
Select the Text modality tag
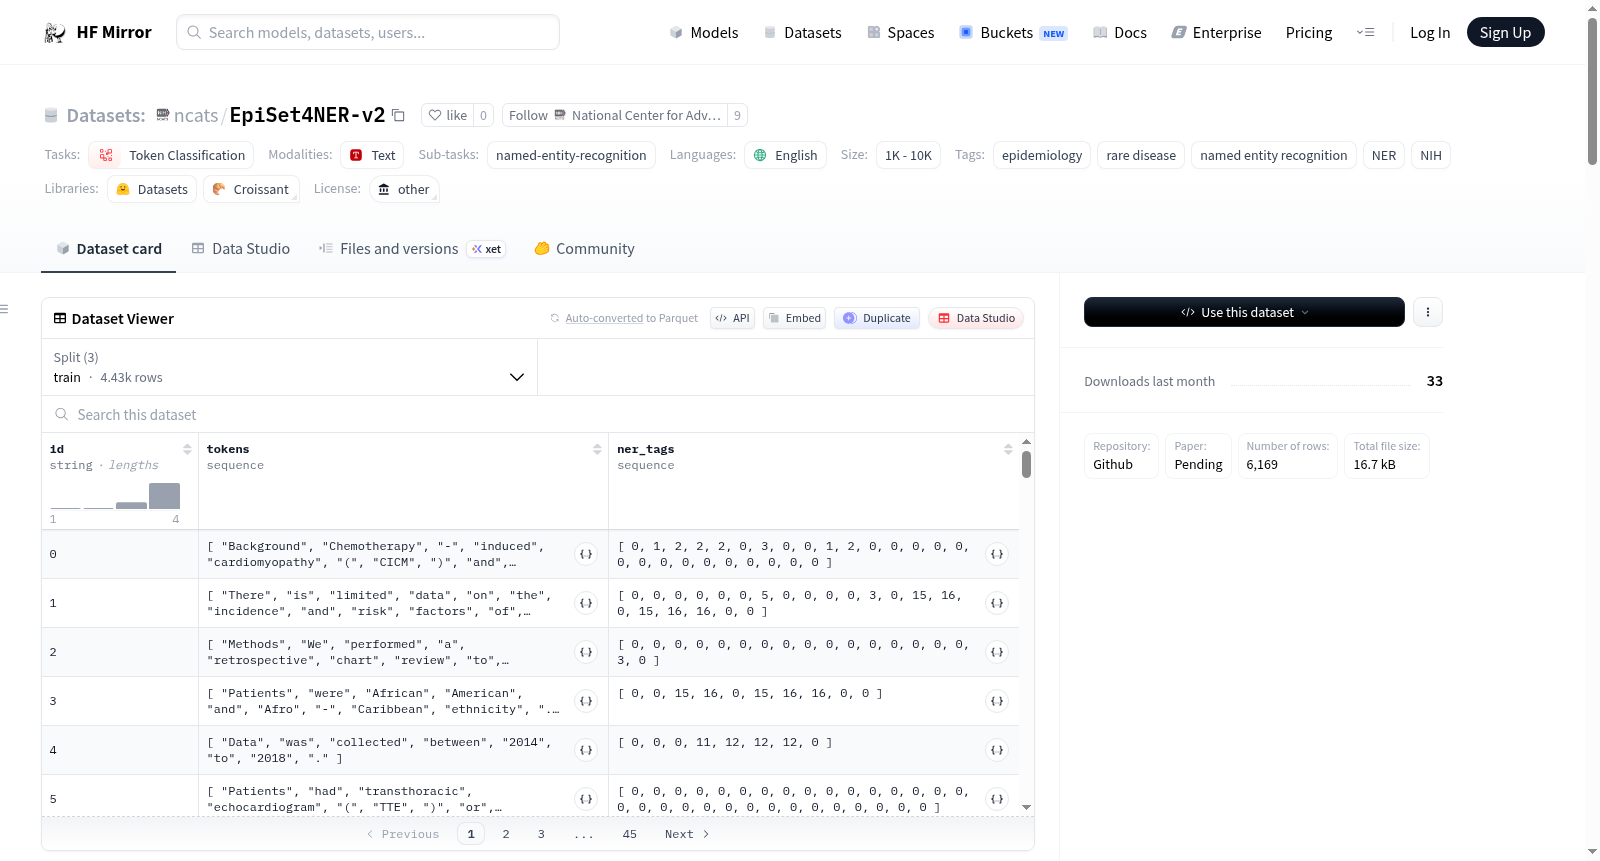coord(373,155)
